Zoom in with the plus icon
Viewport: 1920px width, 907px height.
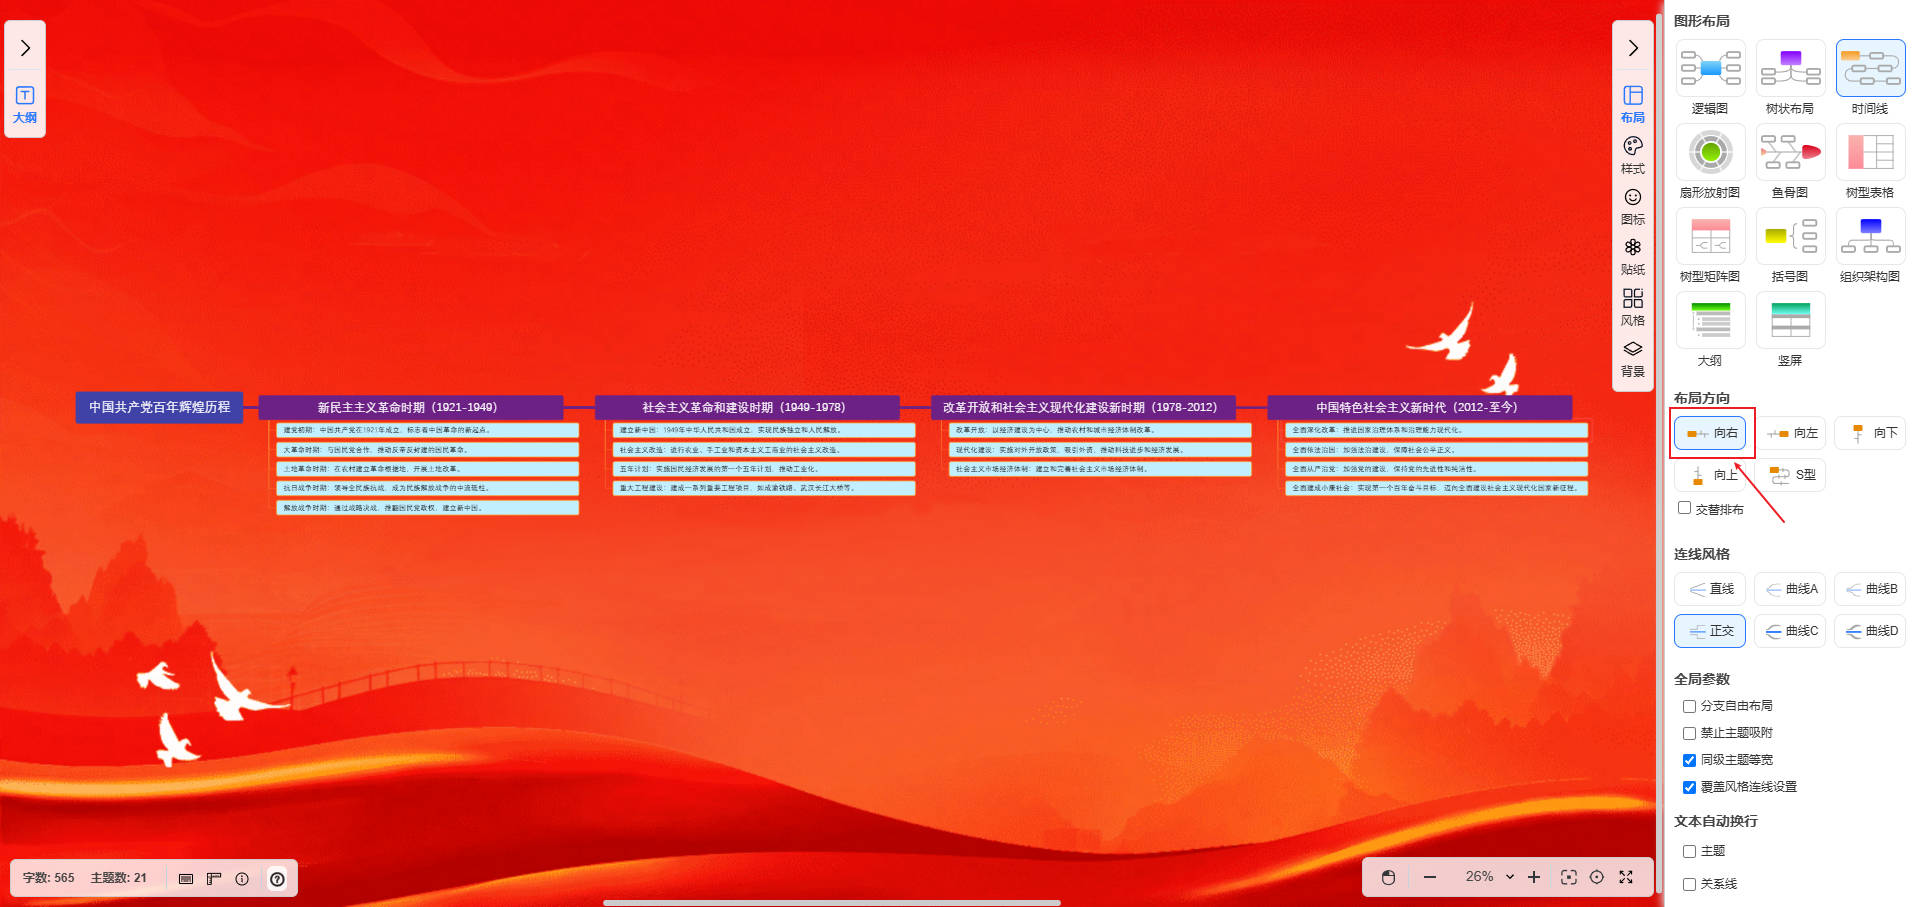pyautogui.click(x=1534, y=877)
